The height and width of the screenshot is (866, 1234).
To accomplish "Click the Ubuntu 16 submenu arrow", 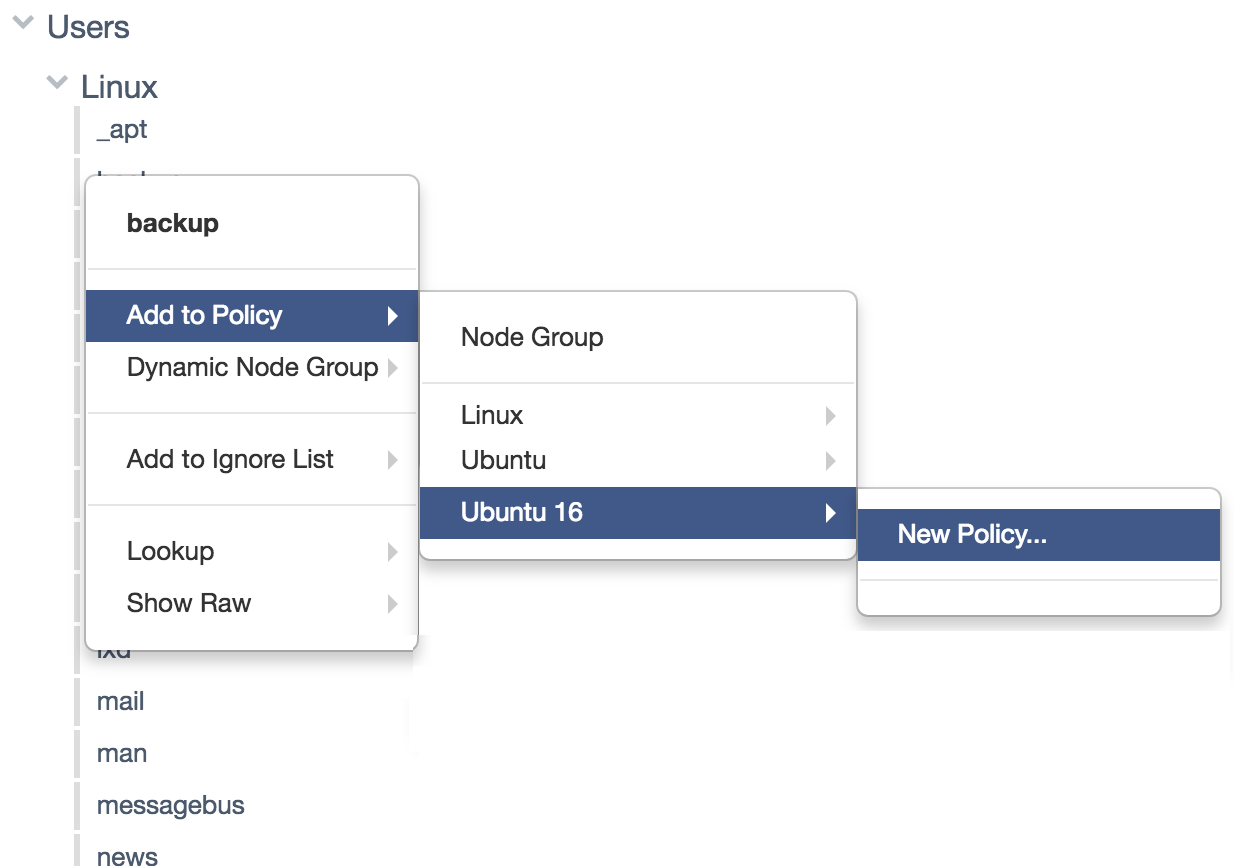I will coord(831,514).
